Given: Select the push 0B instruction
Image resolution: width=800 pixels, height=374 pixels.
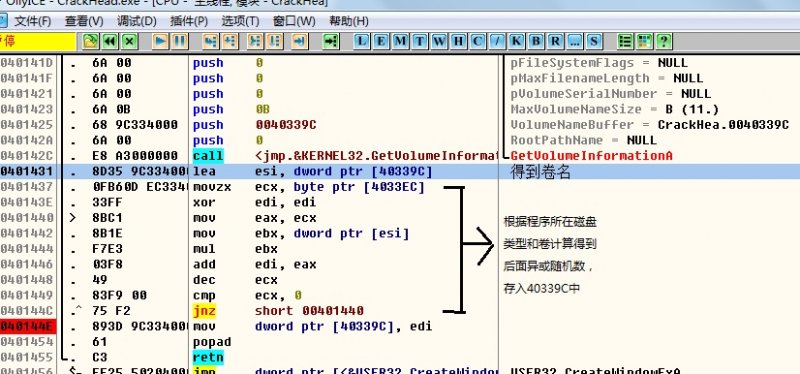Looking at the screenshot, I should (x=231, y=110).
